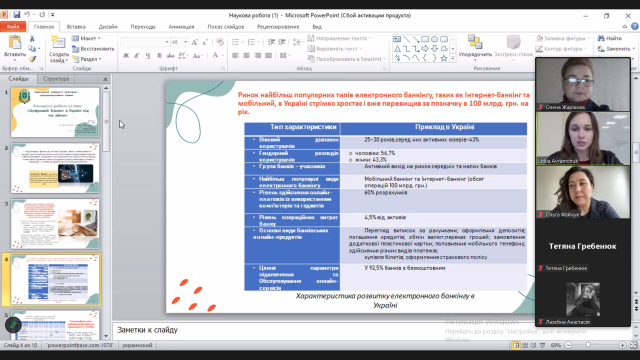
Task: Toggle underline (Ч) formatting
Action: pos(148,56)
